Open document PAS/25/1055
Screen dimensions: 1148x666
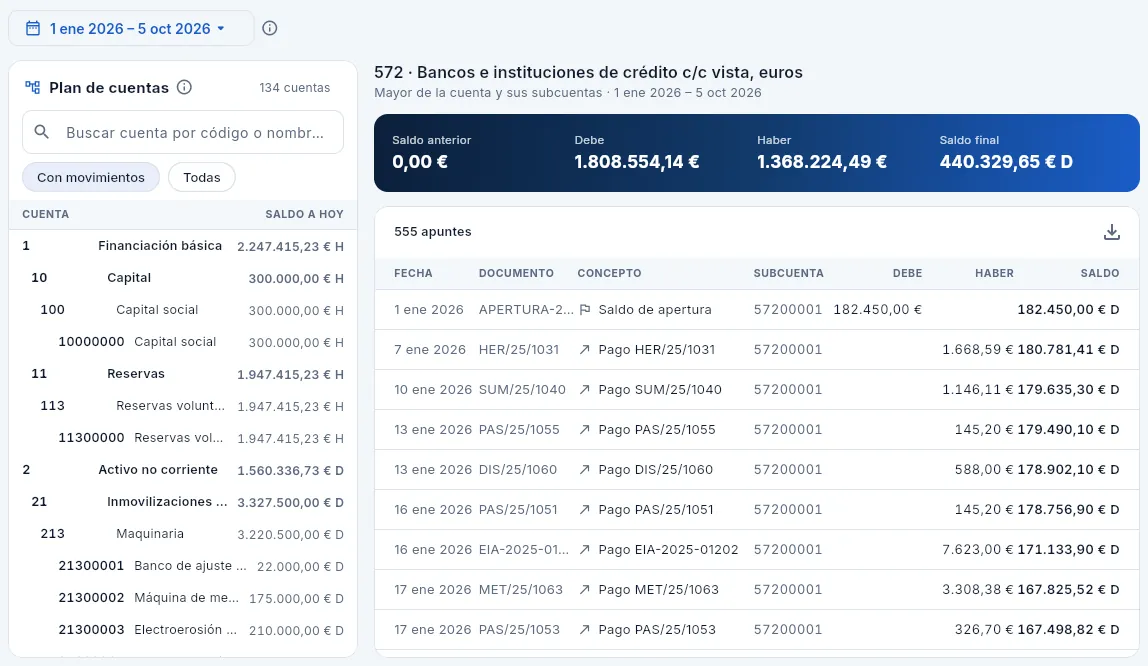coord(519,430)
